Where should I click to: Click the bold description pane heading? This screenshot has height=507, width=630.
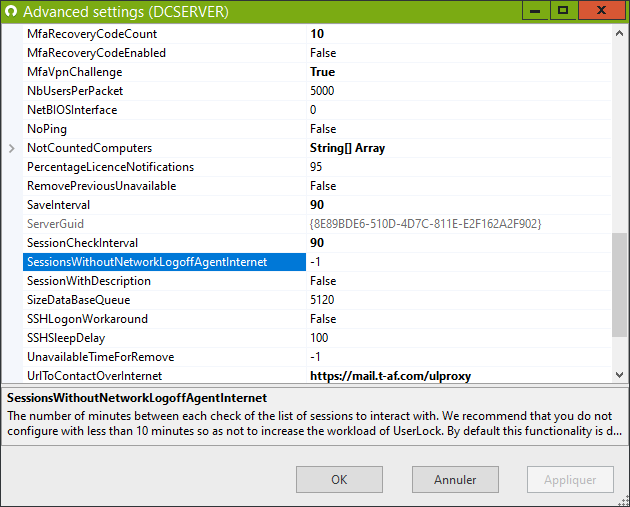[x=137, y=398]
